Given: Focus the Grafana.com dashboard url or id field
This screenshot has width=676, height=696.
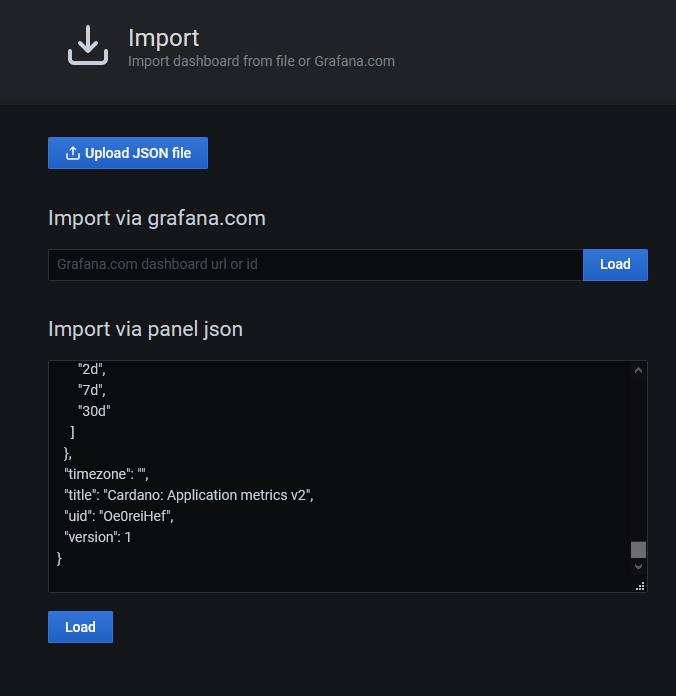Looking at the screenshot, I should pos(315,265).
